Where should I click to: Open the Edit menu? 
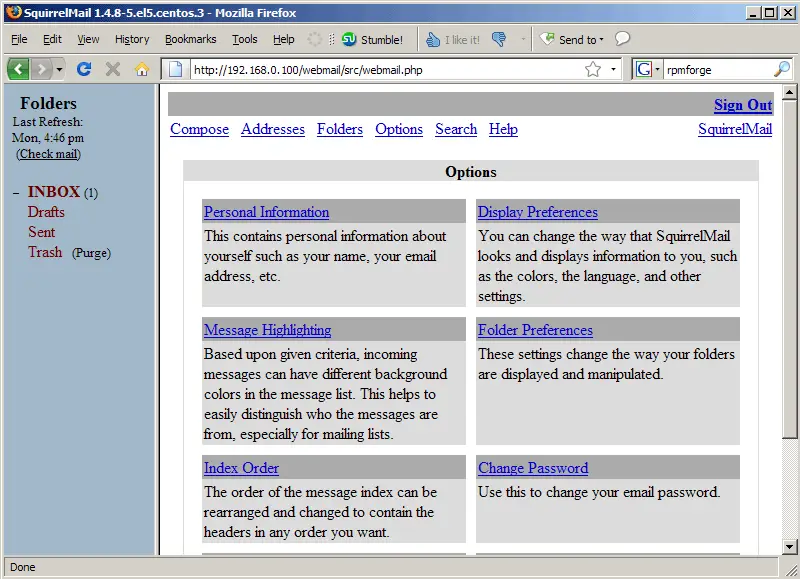52,39
